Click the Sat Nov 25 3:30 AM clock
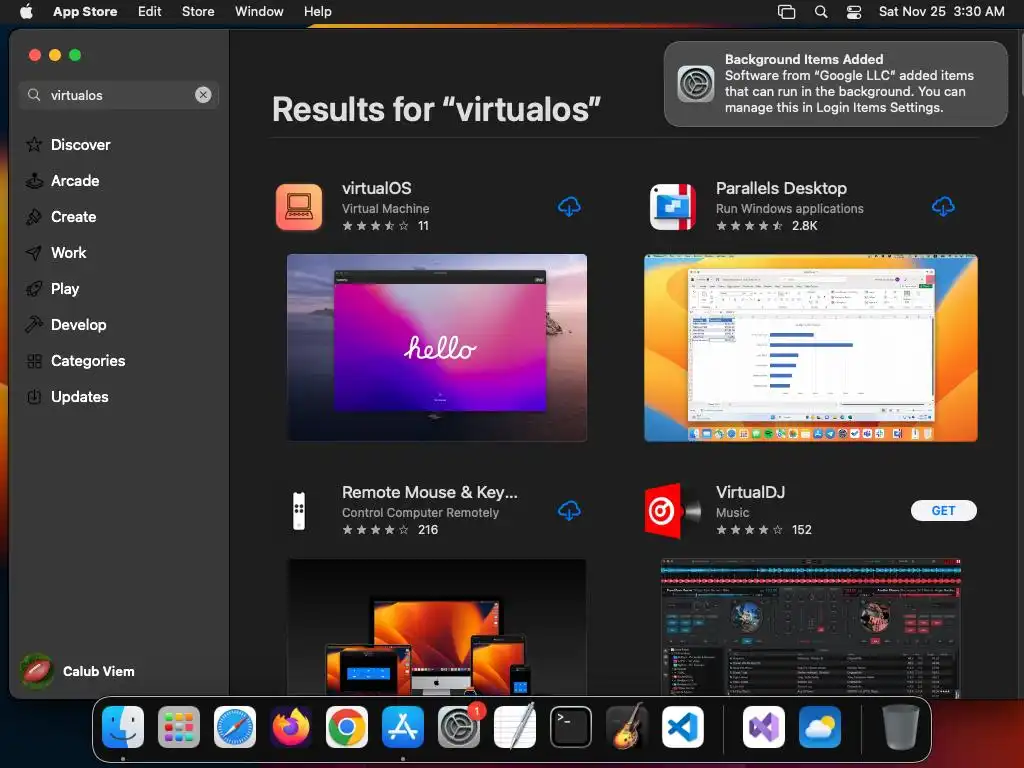The width and height of the screenshot is (1024, 768). [x=941, y=11]
